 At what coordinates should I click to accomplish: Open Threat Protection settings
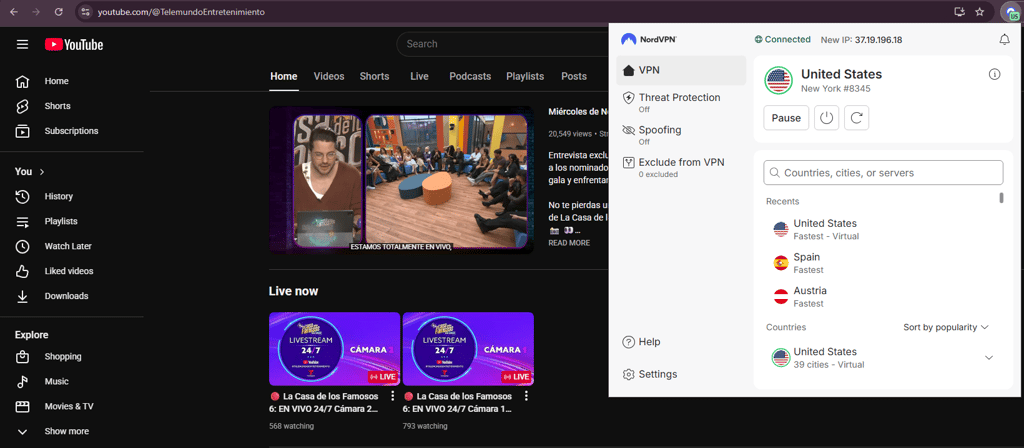pyautogui.click(x=680, y=102)
